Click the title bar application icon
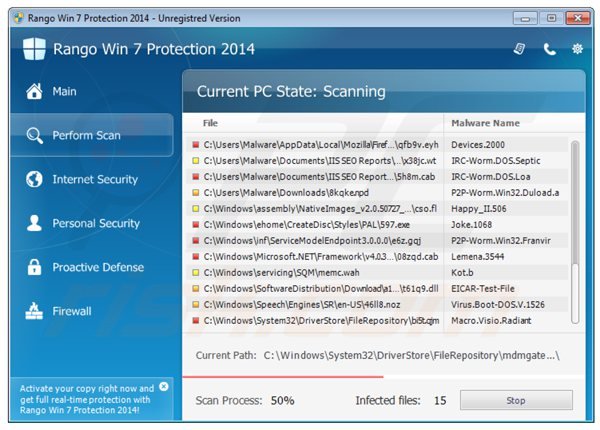Viewport: 600px width, 430px height. coord(18,18)
